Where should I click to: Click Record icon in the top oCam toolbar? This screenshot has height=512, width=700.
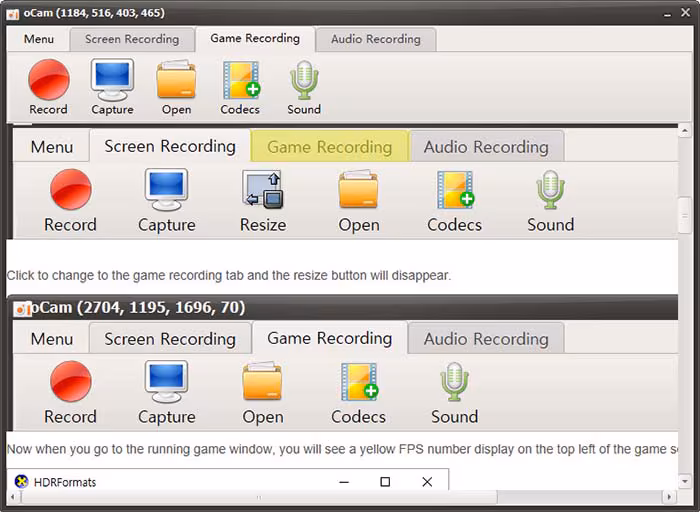[x=49, y=80]
